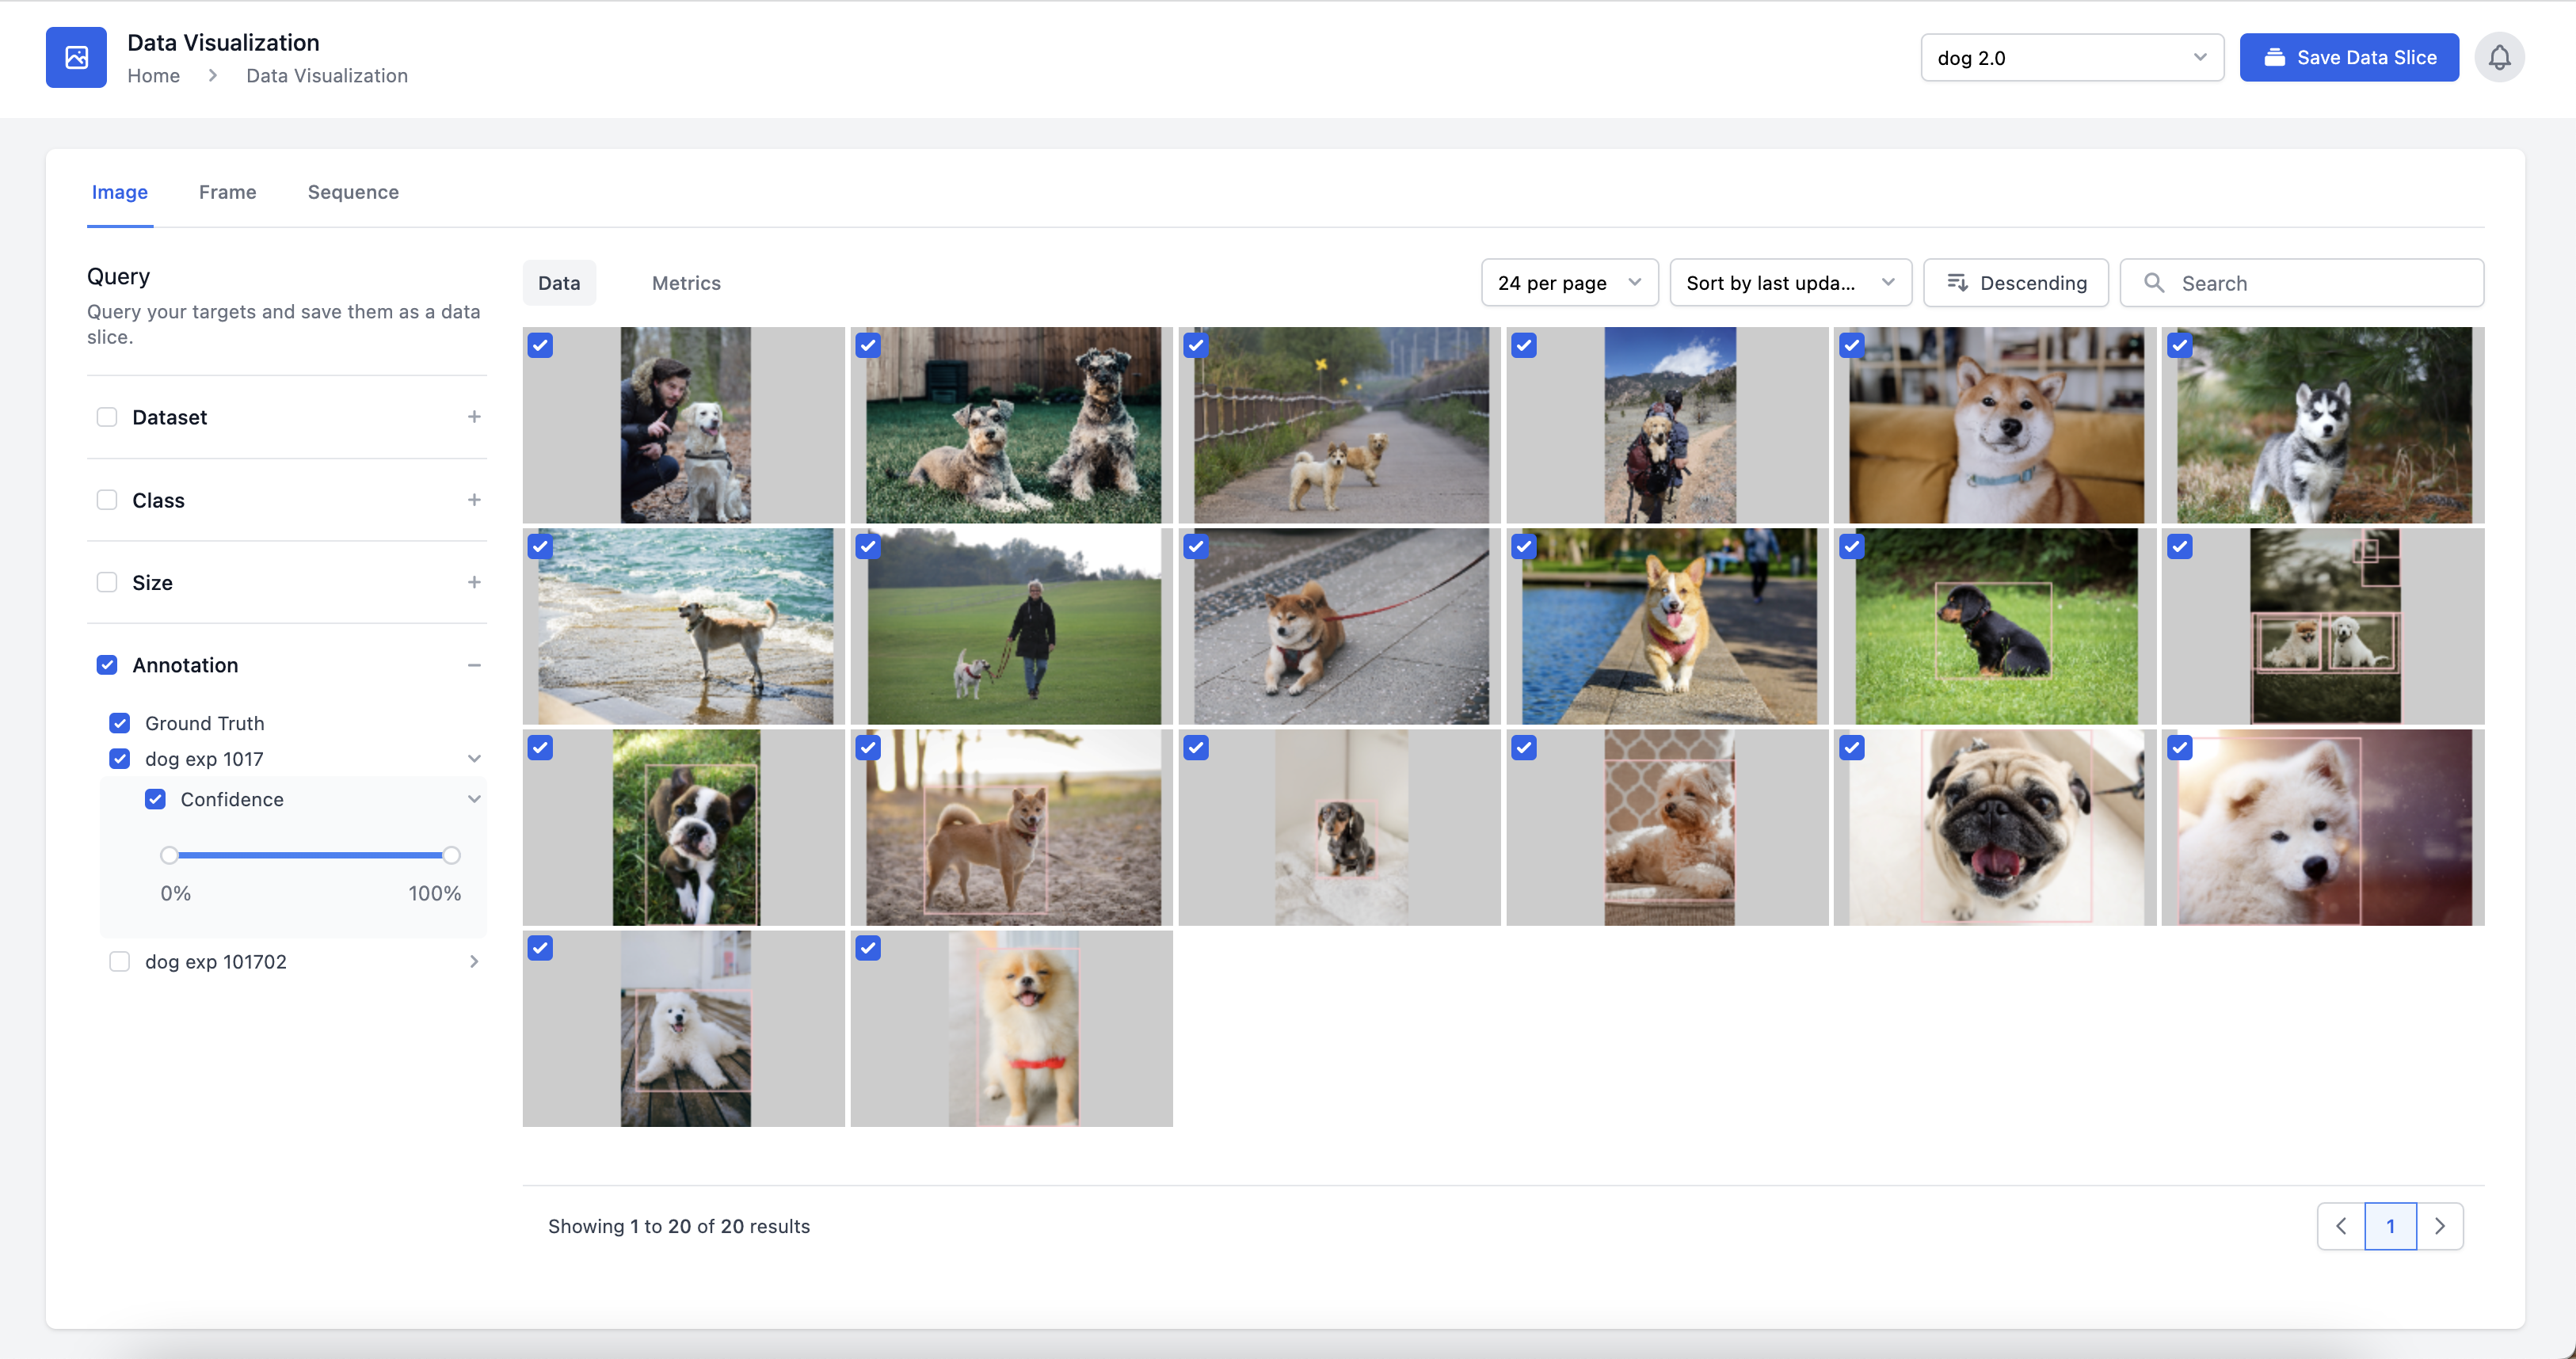Uncheck the Ground Truth checkbox
Image resolution: width=2576 pixels, height=1359 pixels.
[120, 723]
